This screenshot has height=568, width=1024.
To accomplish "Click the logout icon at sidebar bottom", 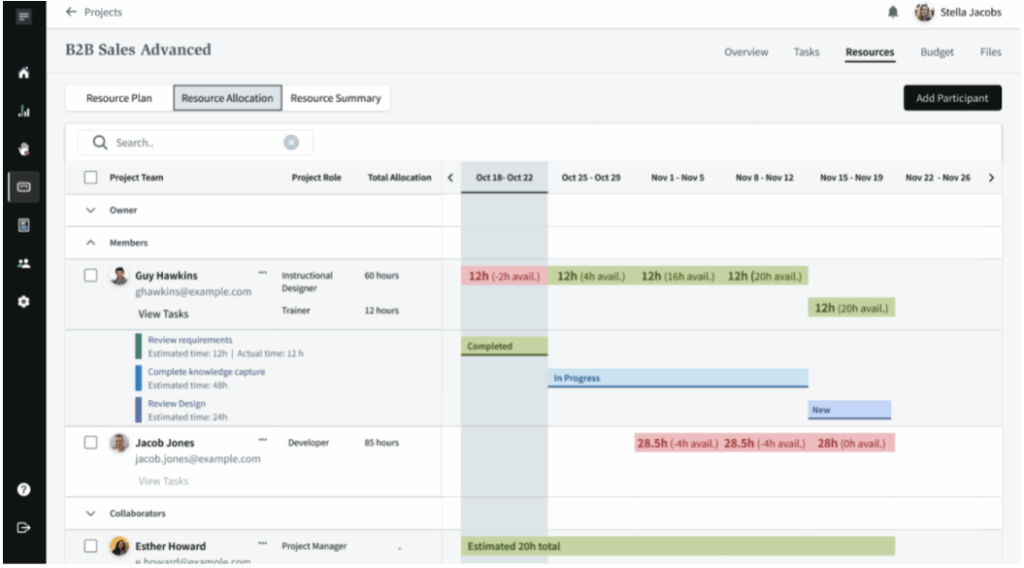I will tap(22, 528).
